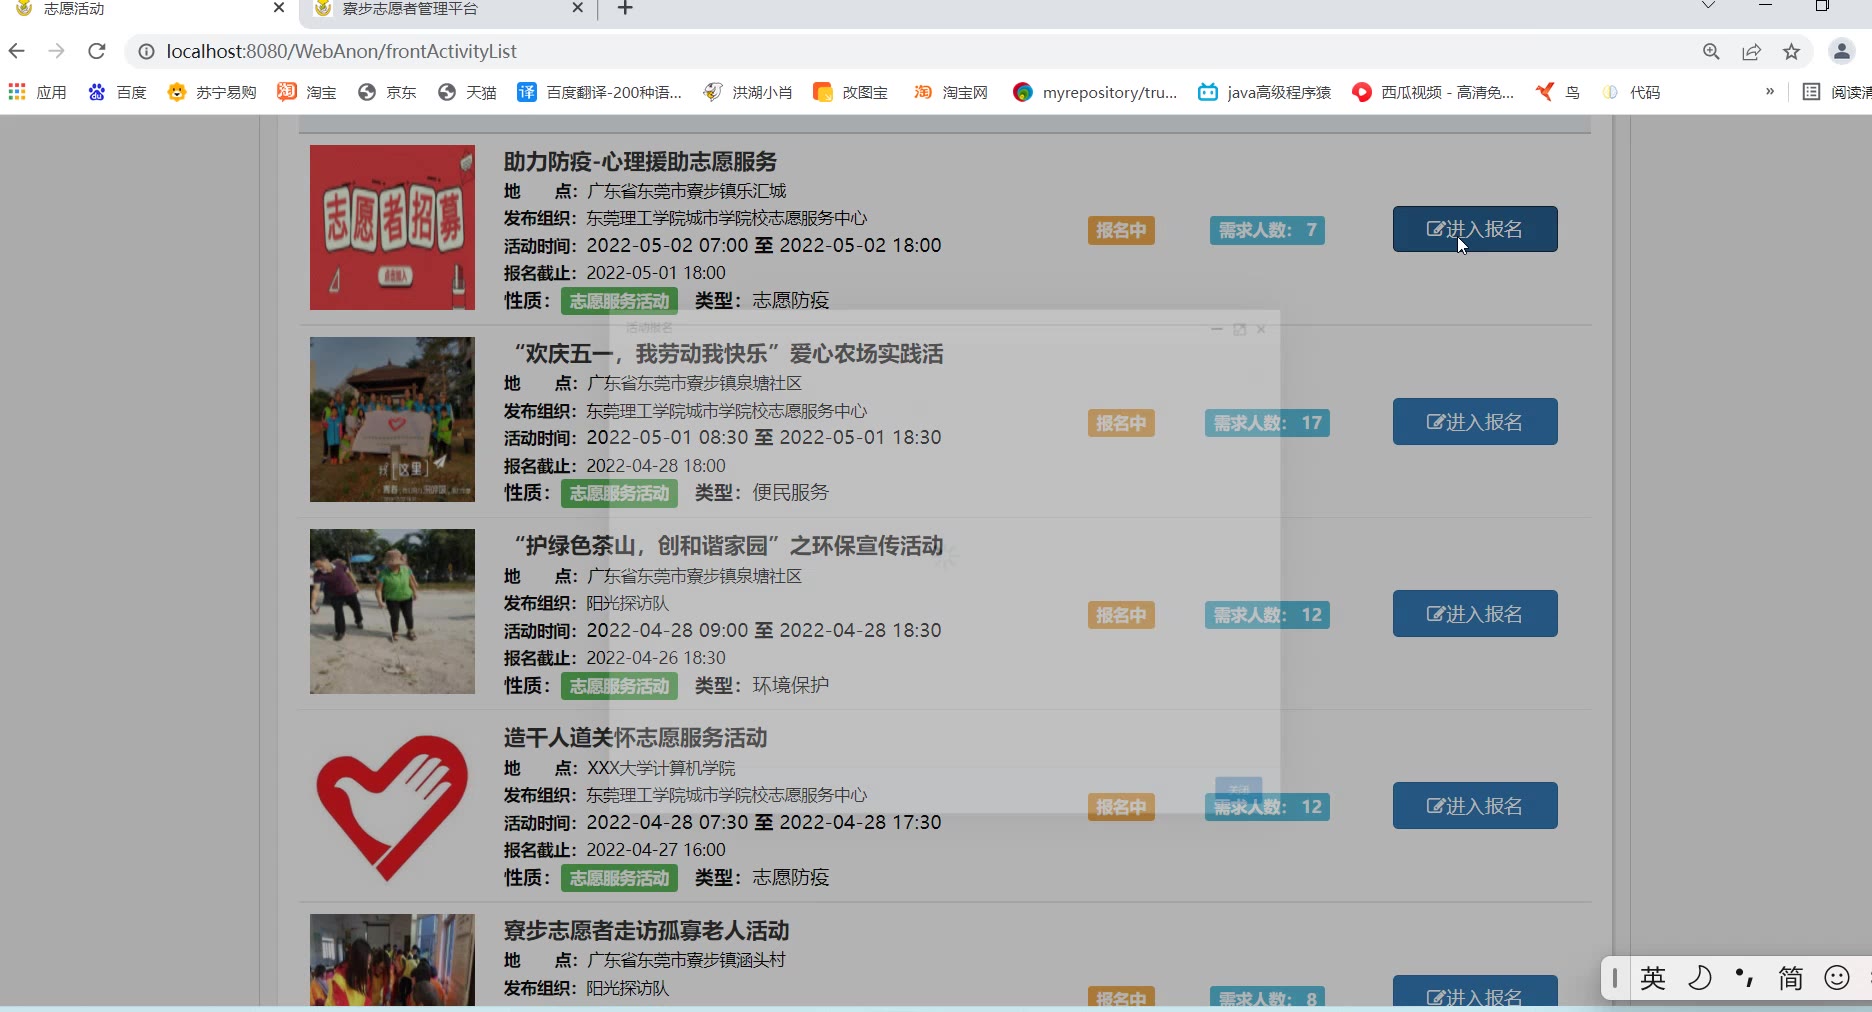Open the myrepository/tru... bookmark
Viewport: 1872px width, 1012px height.
click(1095, 92)
